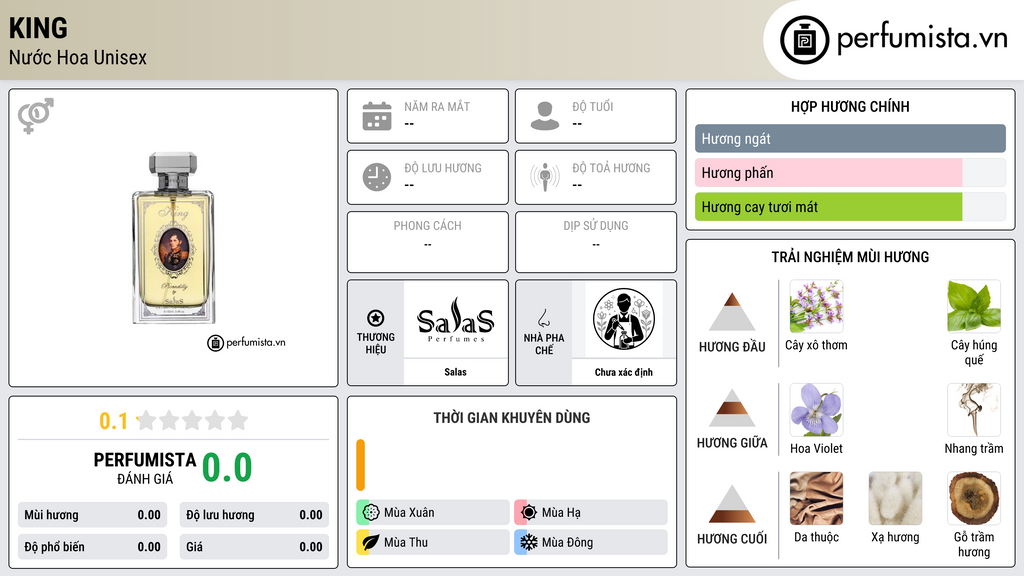Click the Dịp sử dụng info box
The image size is (1024, 576).
pyautogui.click(x=596, y=242)
